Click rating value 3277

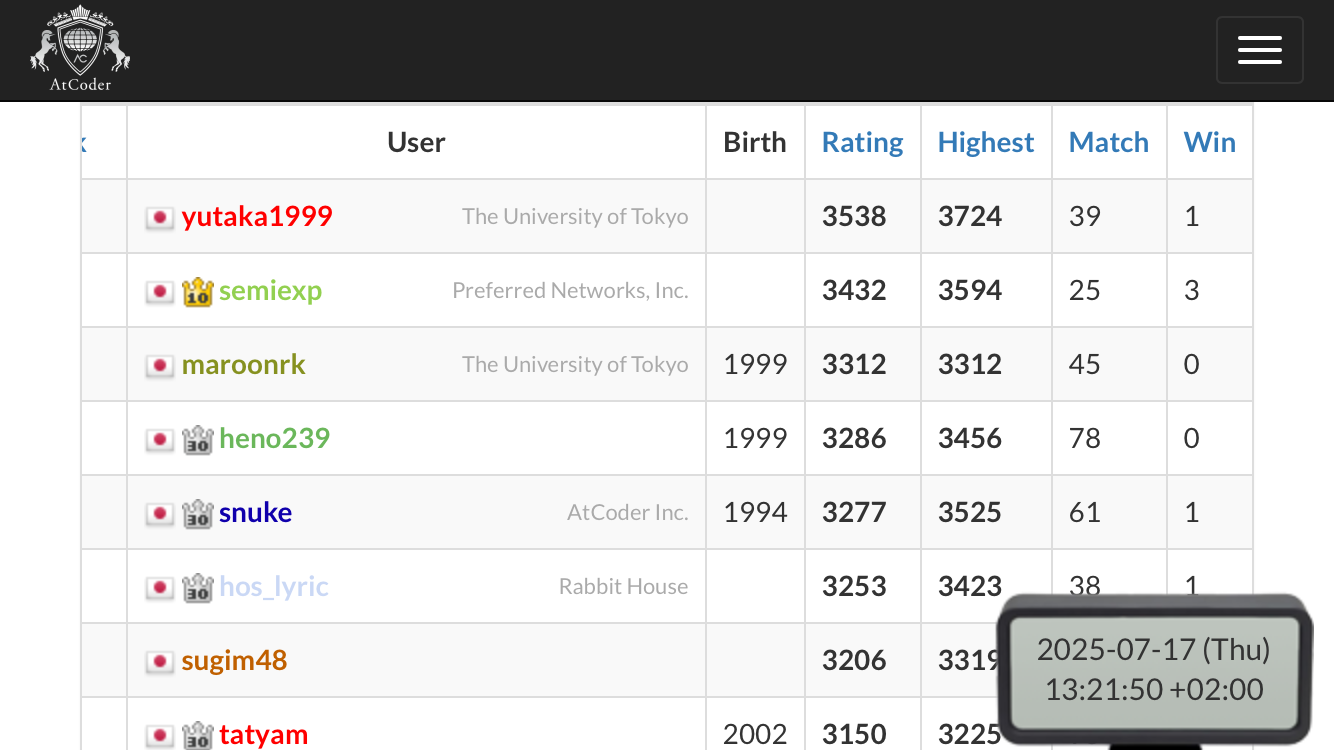click(854, 512)
